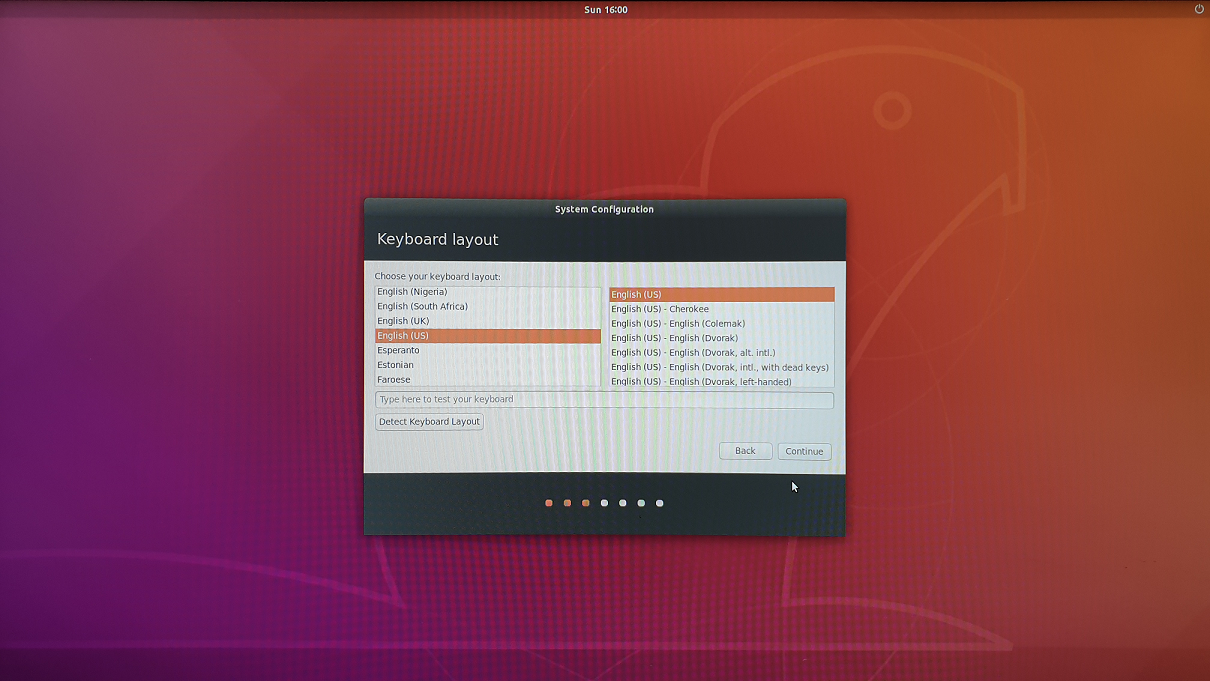Choose the plain English (US) variant
The width and height of the screenshot is (1210, 681).
tap(721, 294)
